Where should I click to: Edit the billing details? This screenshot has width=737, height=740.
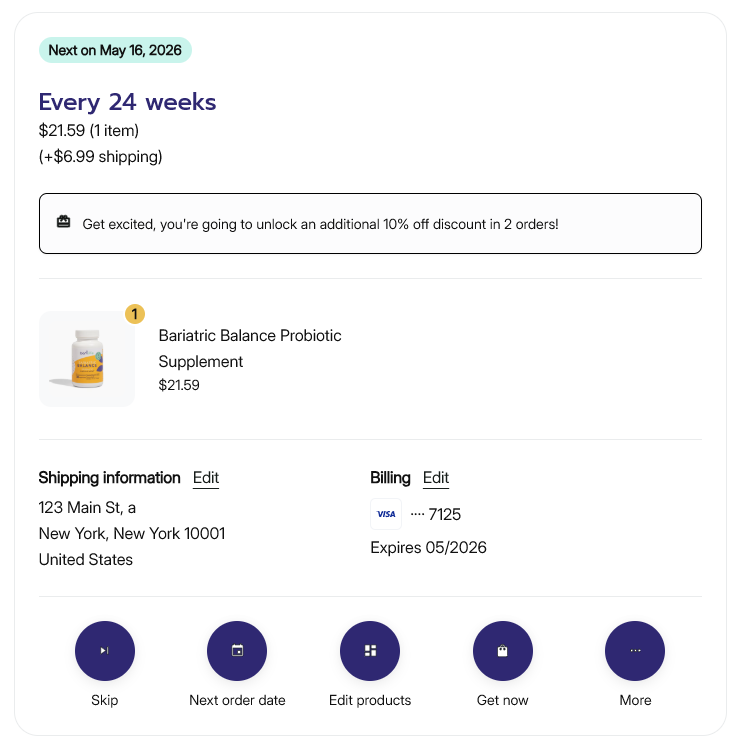coord(436,478)
